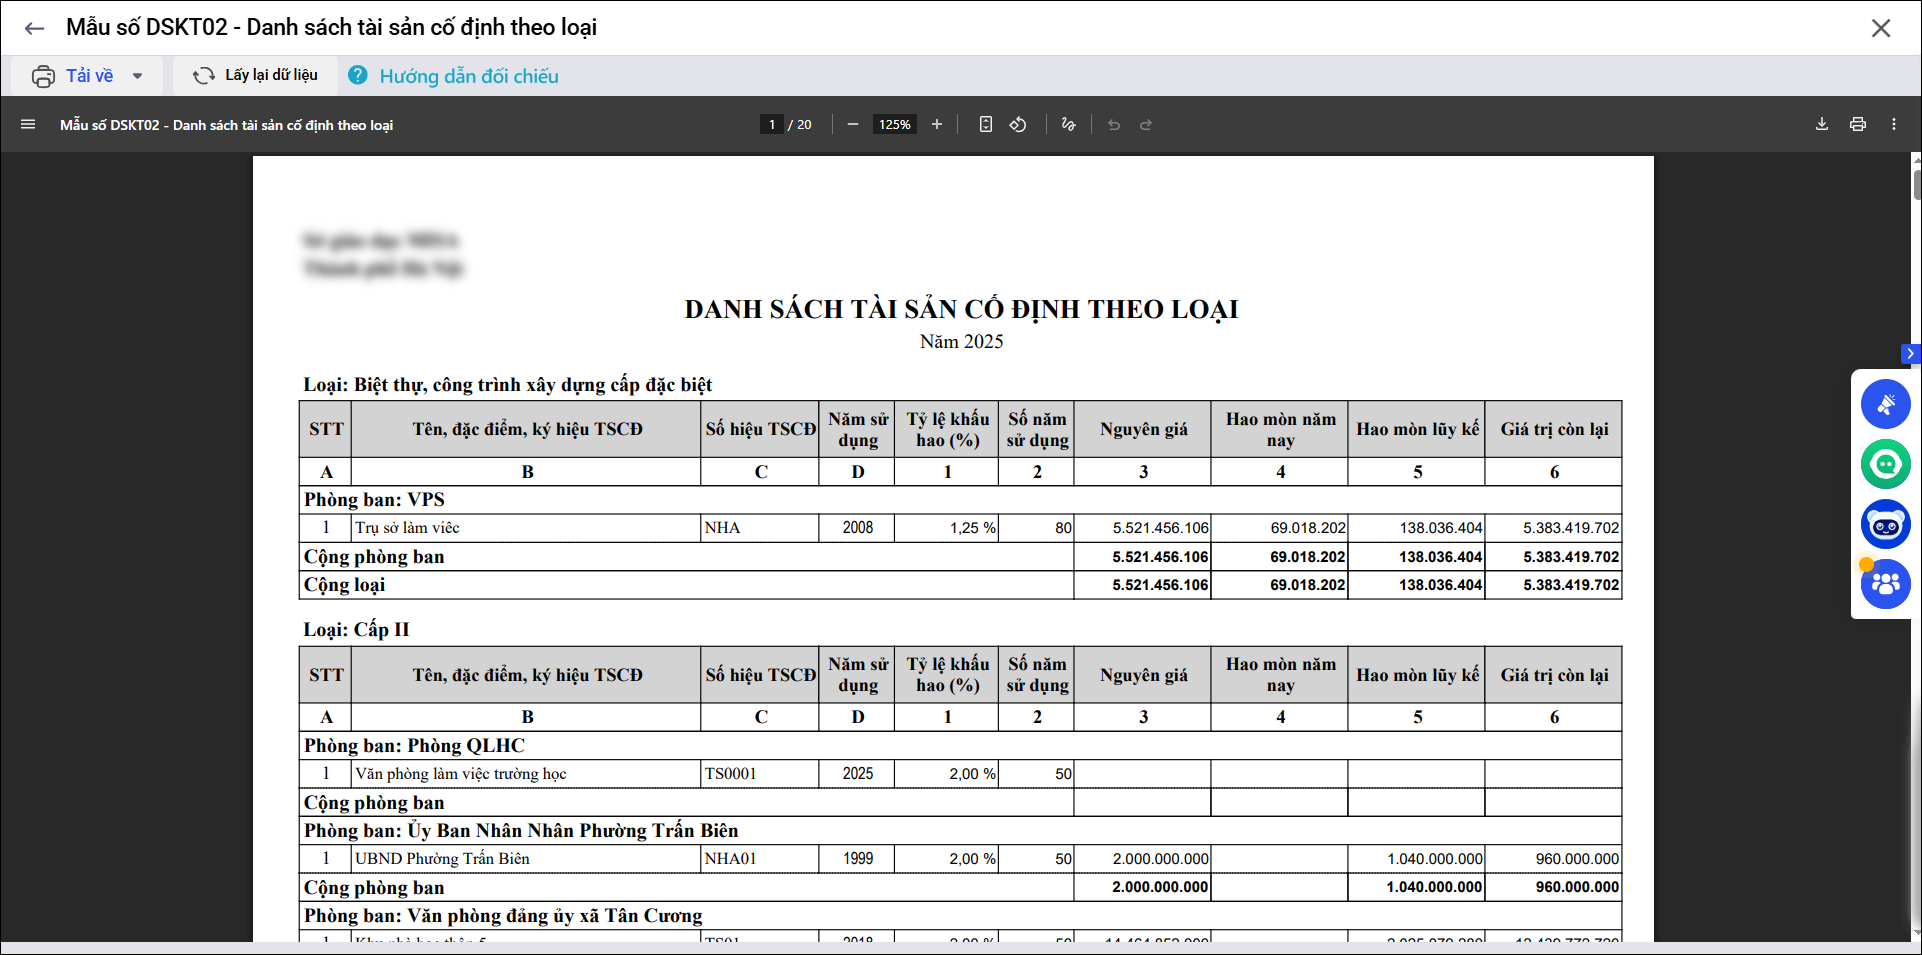The width and height of the screenshot is (1922, 955).
Task: Rotate the document counterclockwise
Action: [x=1018, y=125]
